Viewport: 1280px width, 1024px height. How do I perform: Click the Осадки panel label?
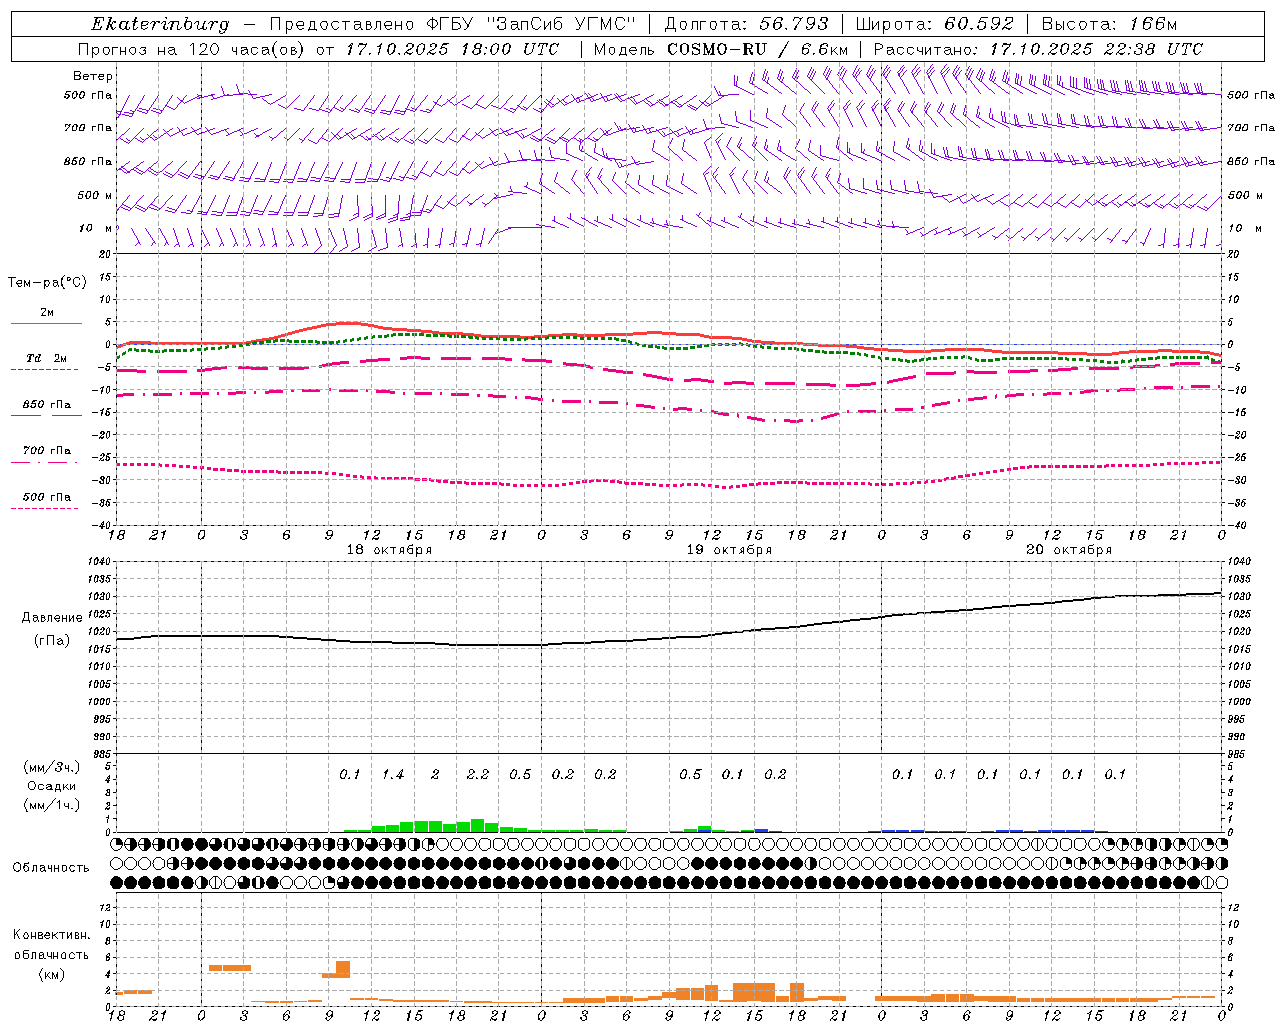click(50, 786)
